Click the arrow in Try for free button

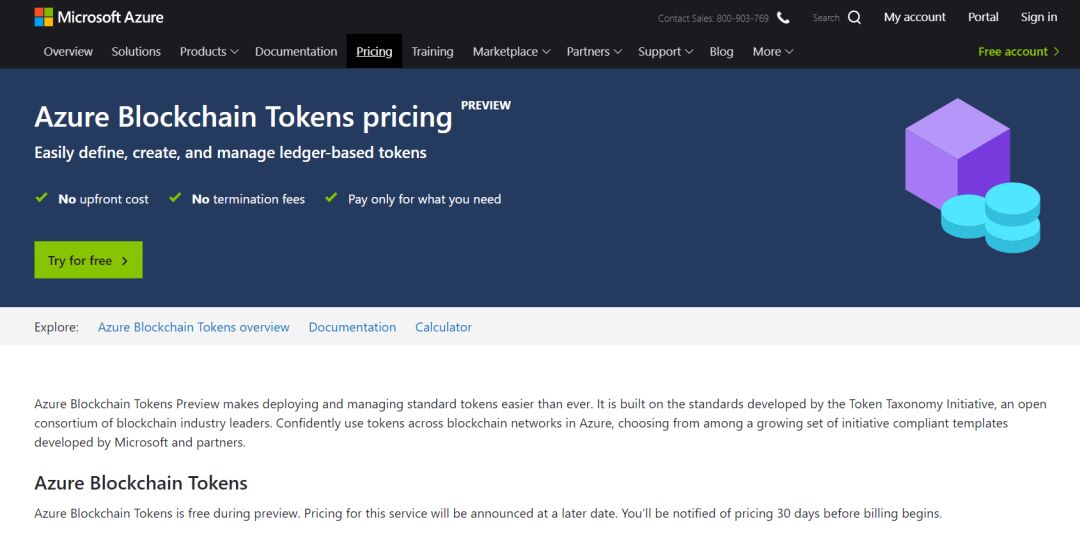coord(125,260)
